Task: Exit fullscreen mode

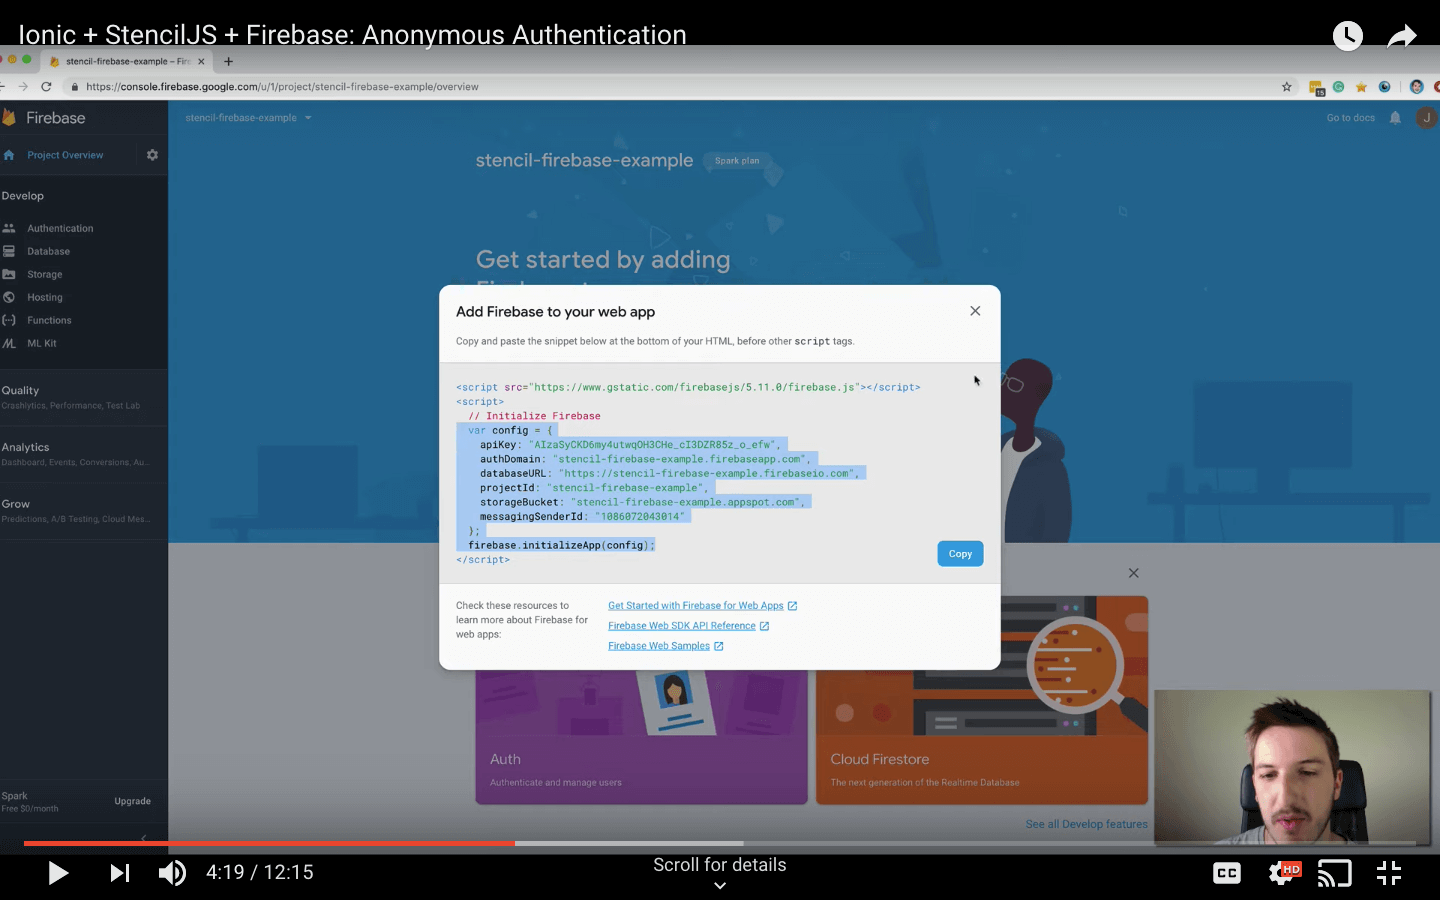Action: coord(1389,873)
